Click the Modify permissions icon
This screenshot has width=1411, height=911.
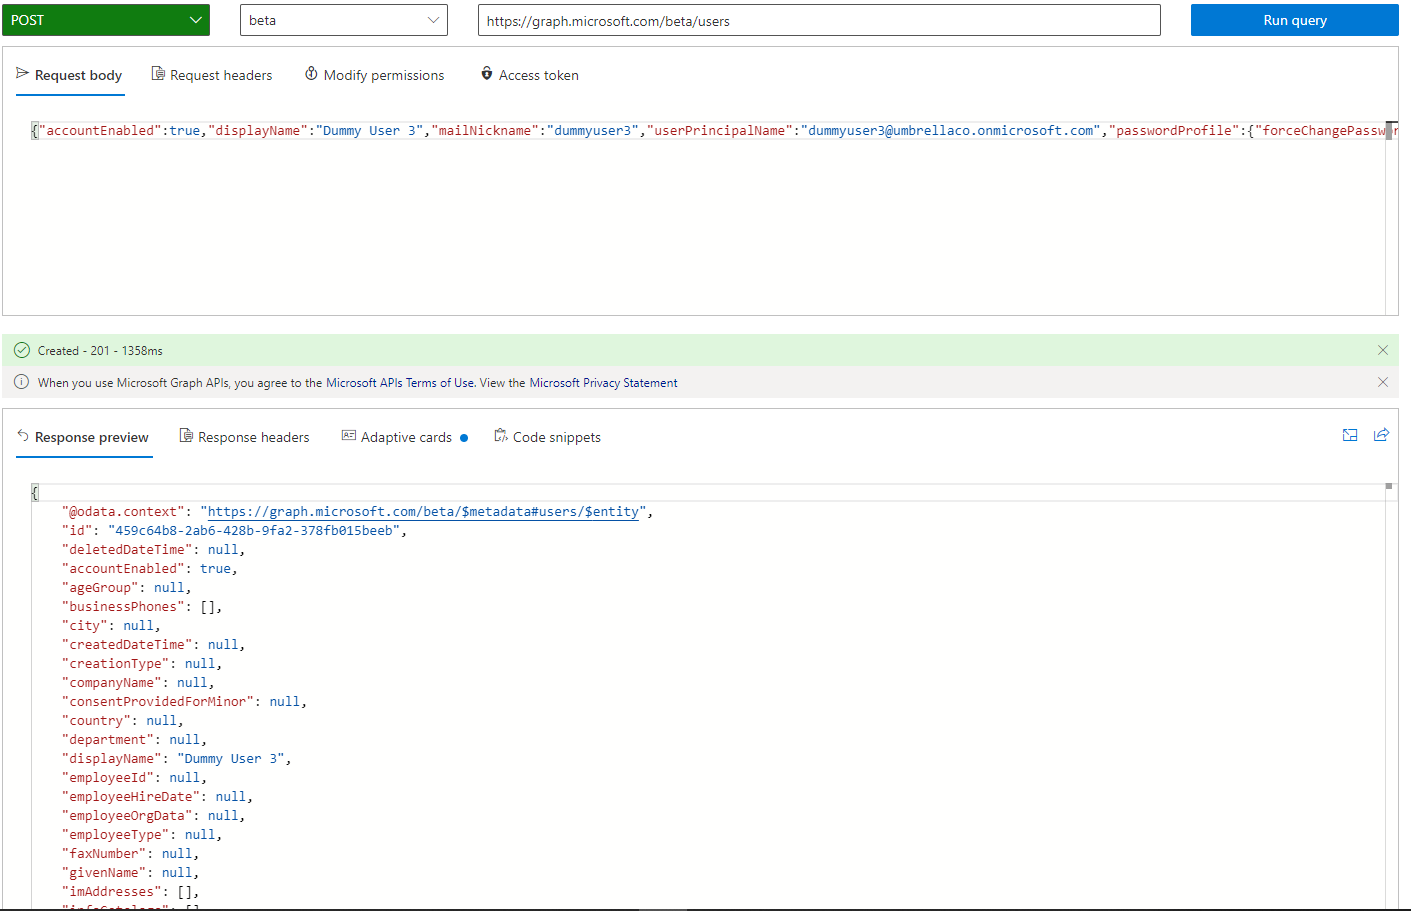(x=310, y=73)
